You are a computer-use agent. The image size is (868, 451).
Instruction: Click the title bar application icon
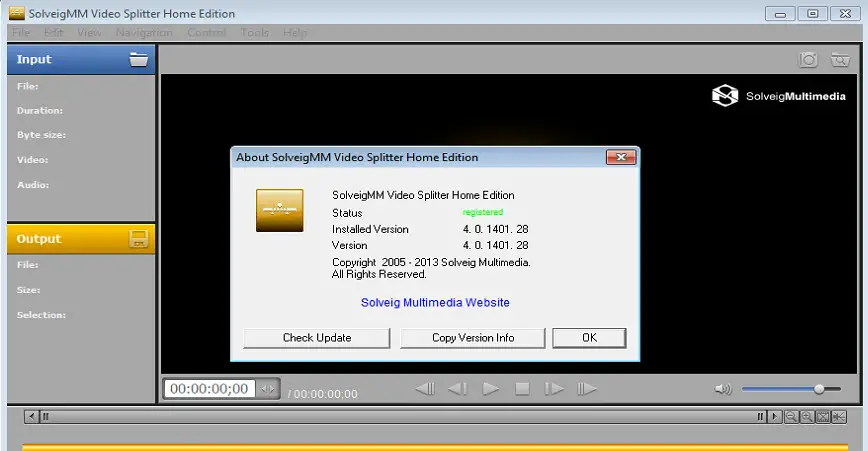(17, 13)
